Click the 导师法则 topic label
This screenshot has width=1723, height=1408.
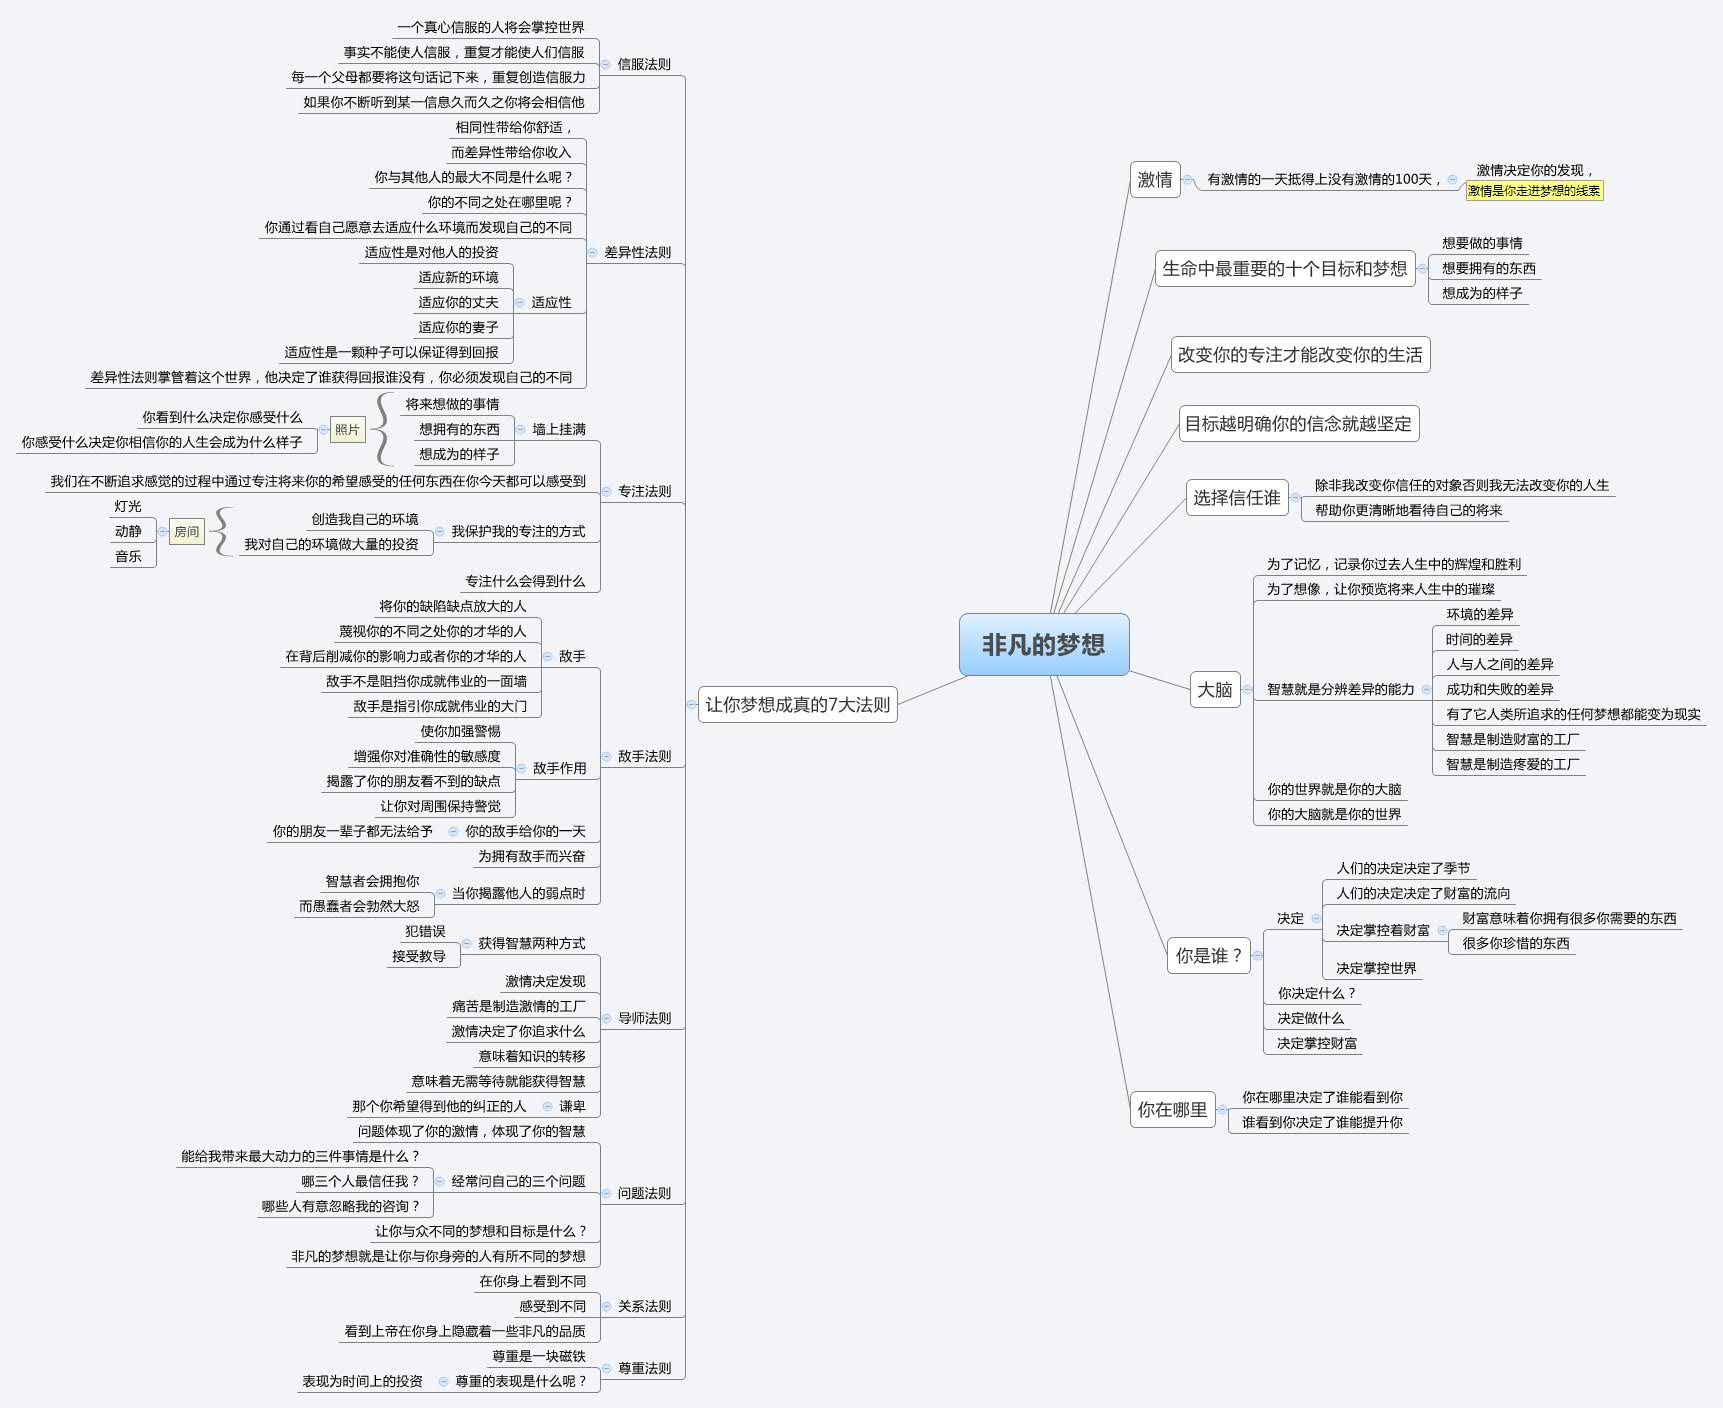[x=644, y=1019]
